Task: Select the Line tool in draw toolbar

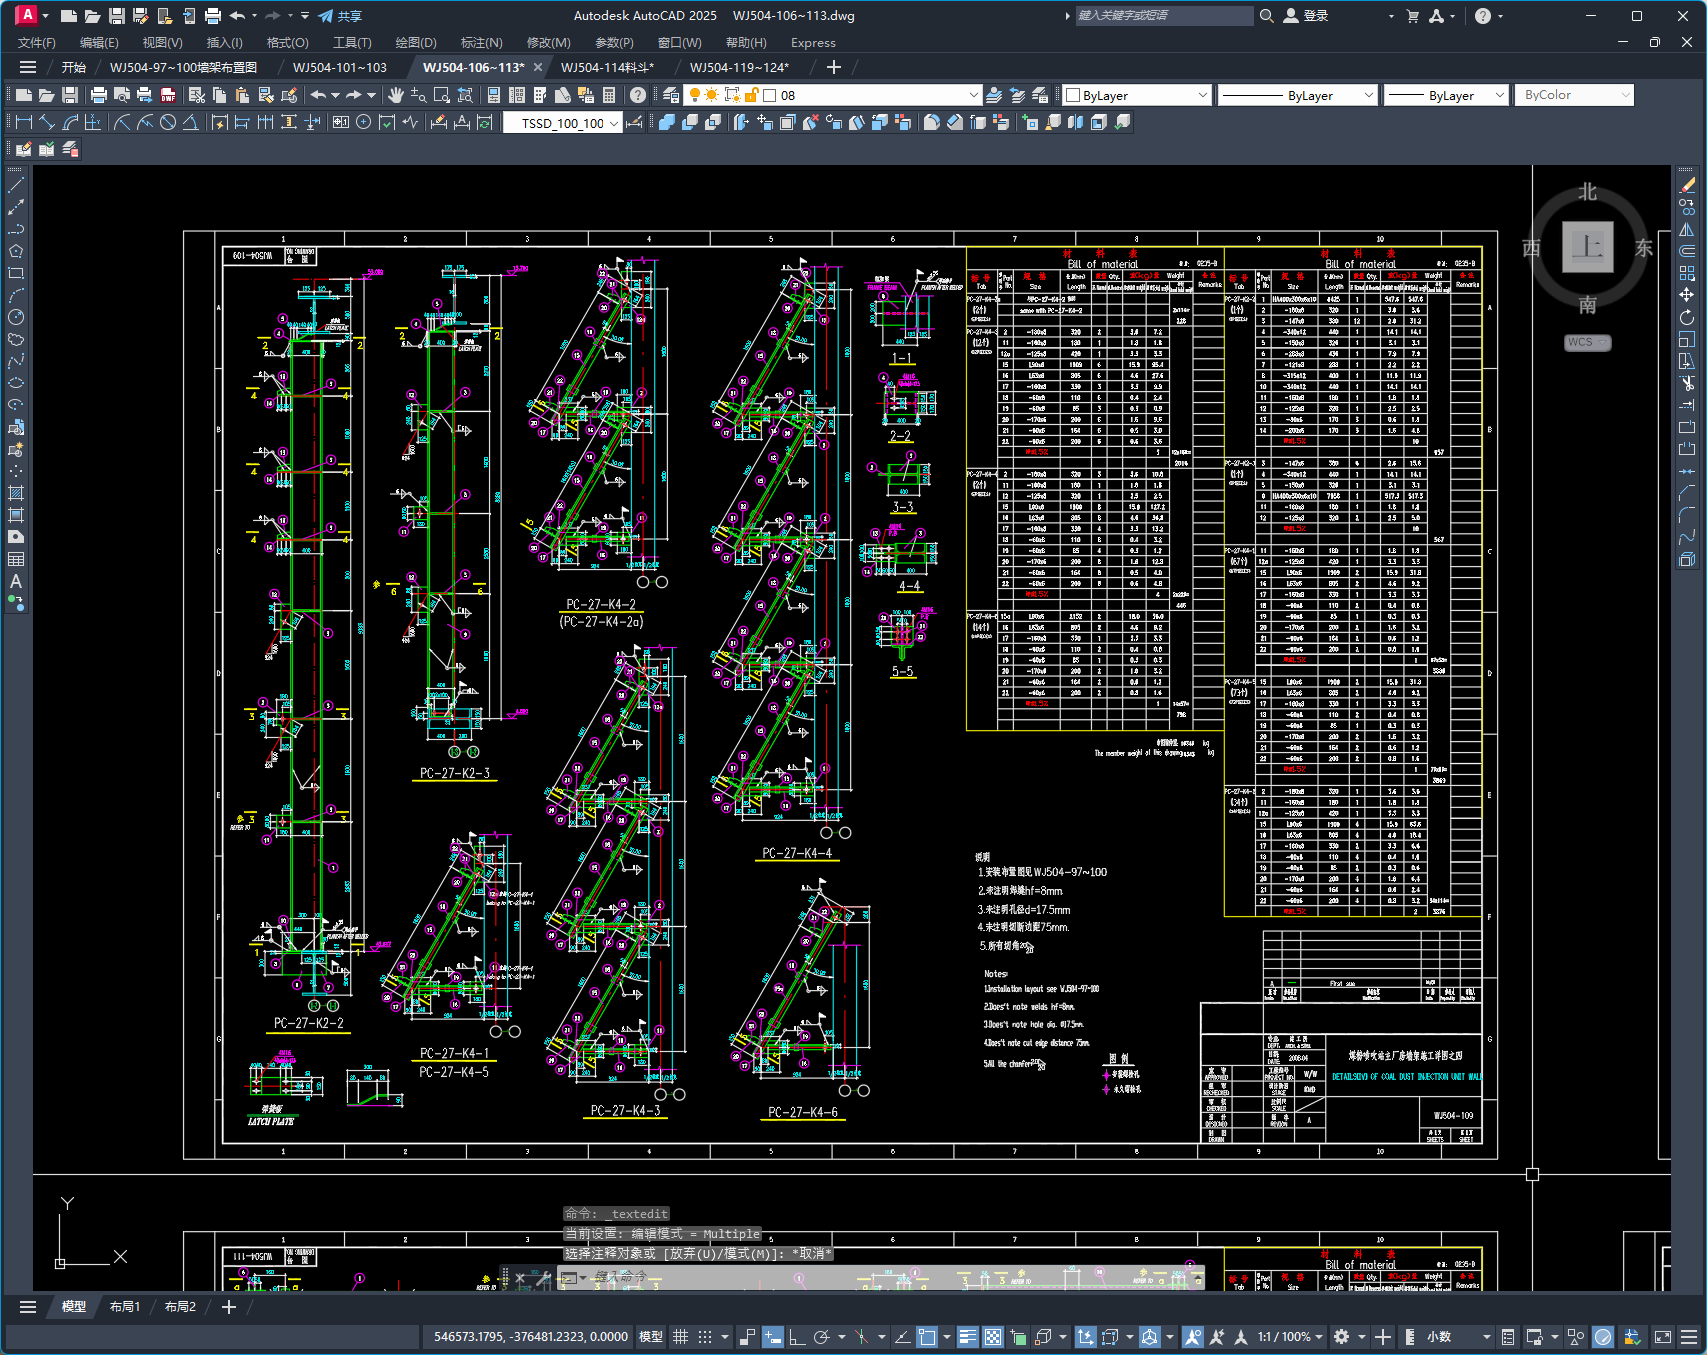Action: [x=16, y=184]
